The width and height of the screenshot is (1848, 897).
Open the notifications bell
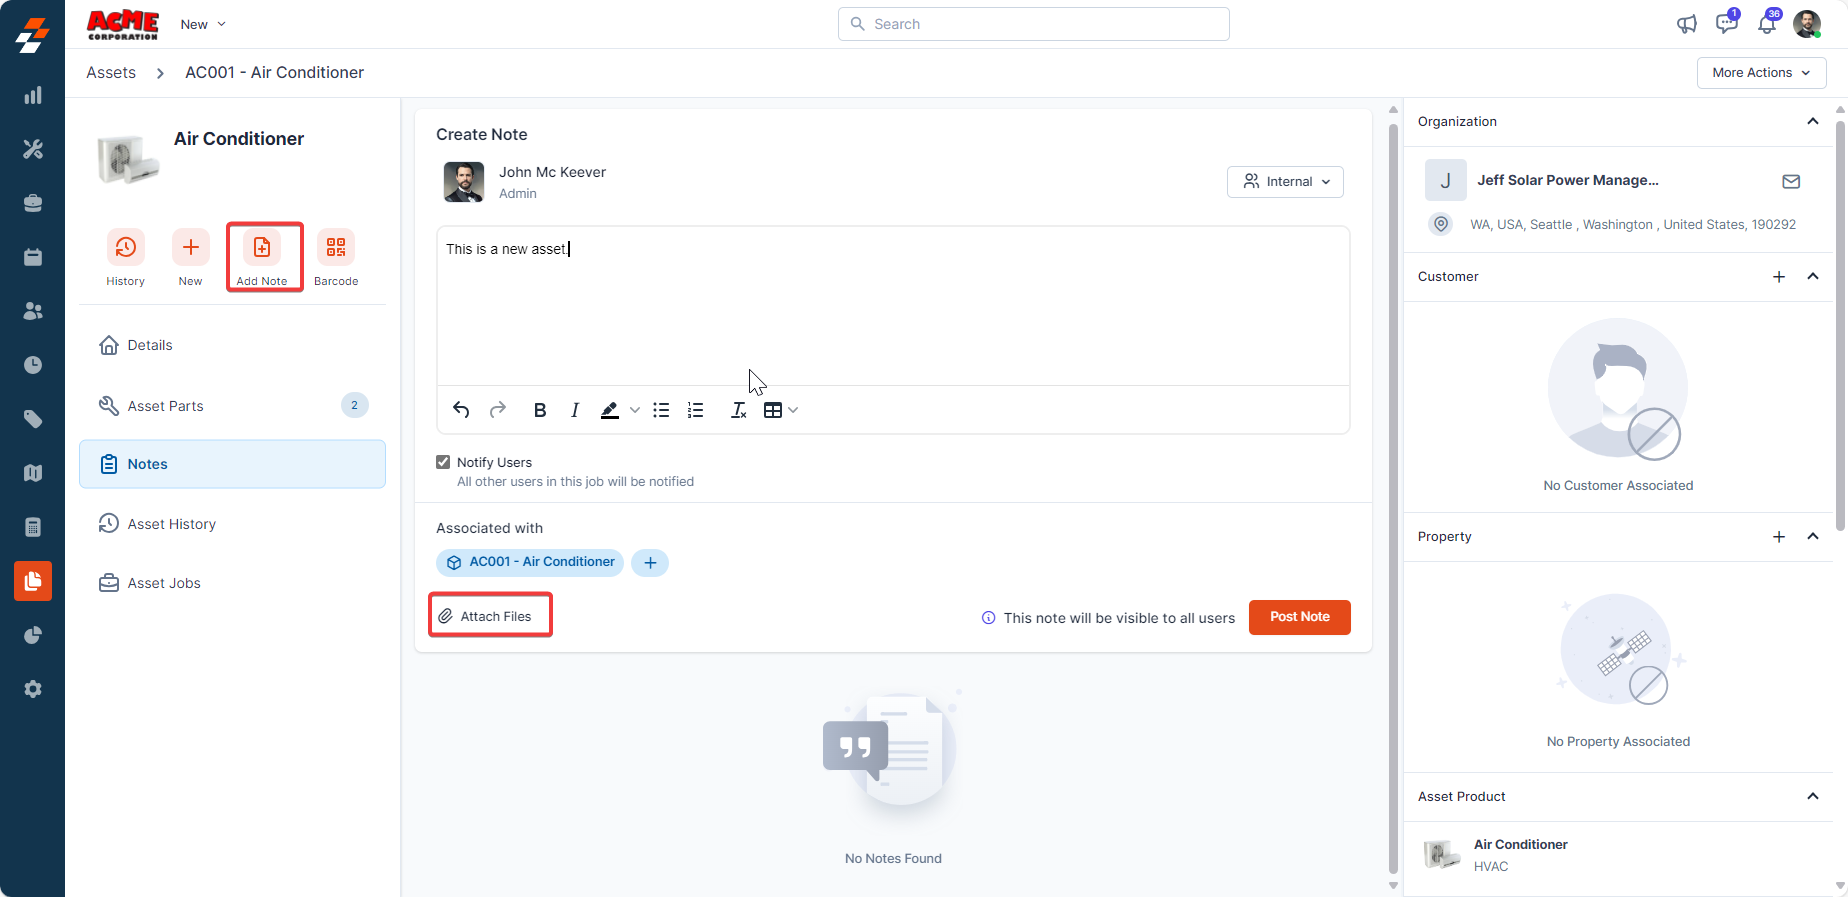1767,24
